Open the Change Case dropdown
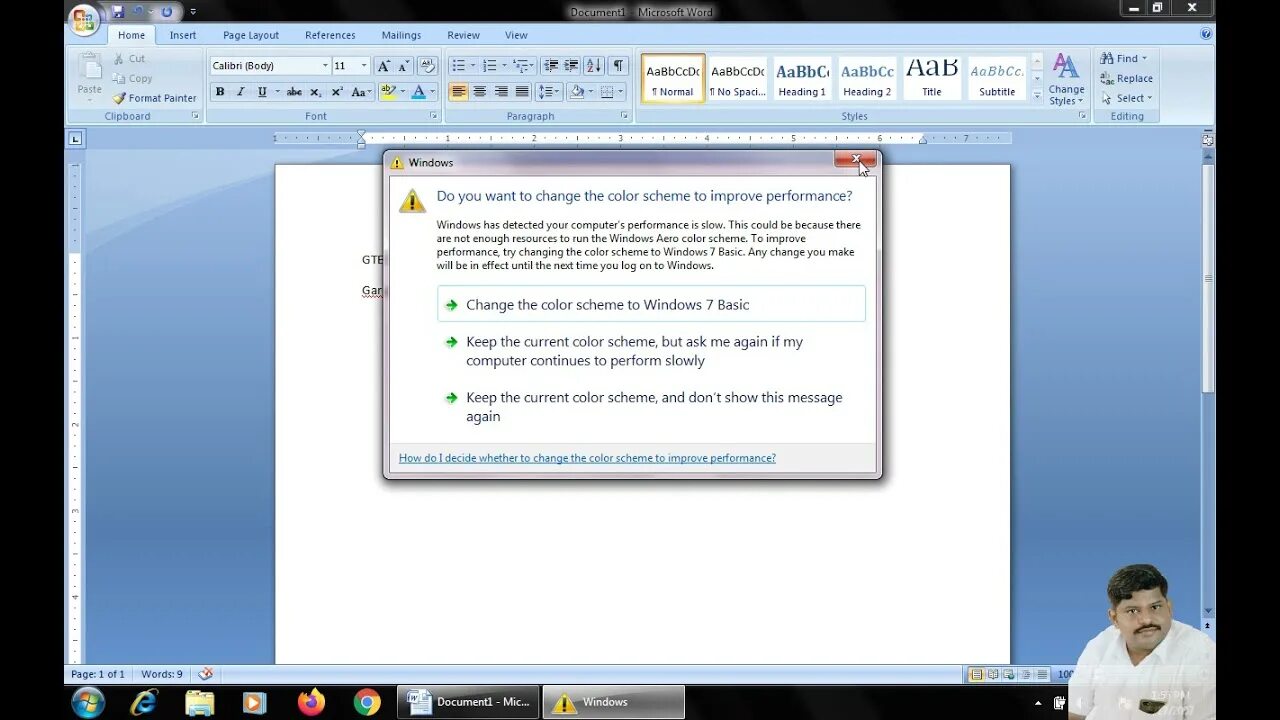The height and width of the screenshot is (720, 1280). [x=361, y=92]
